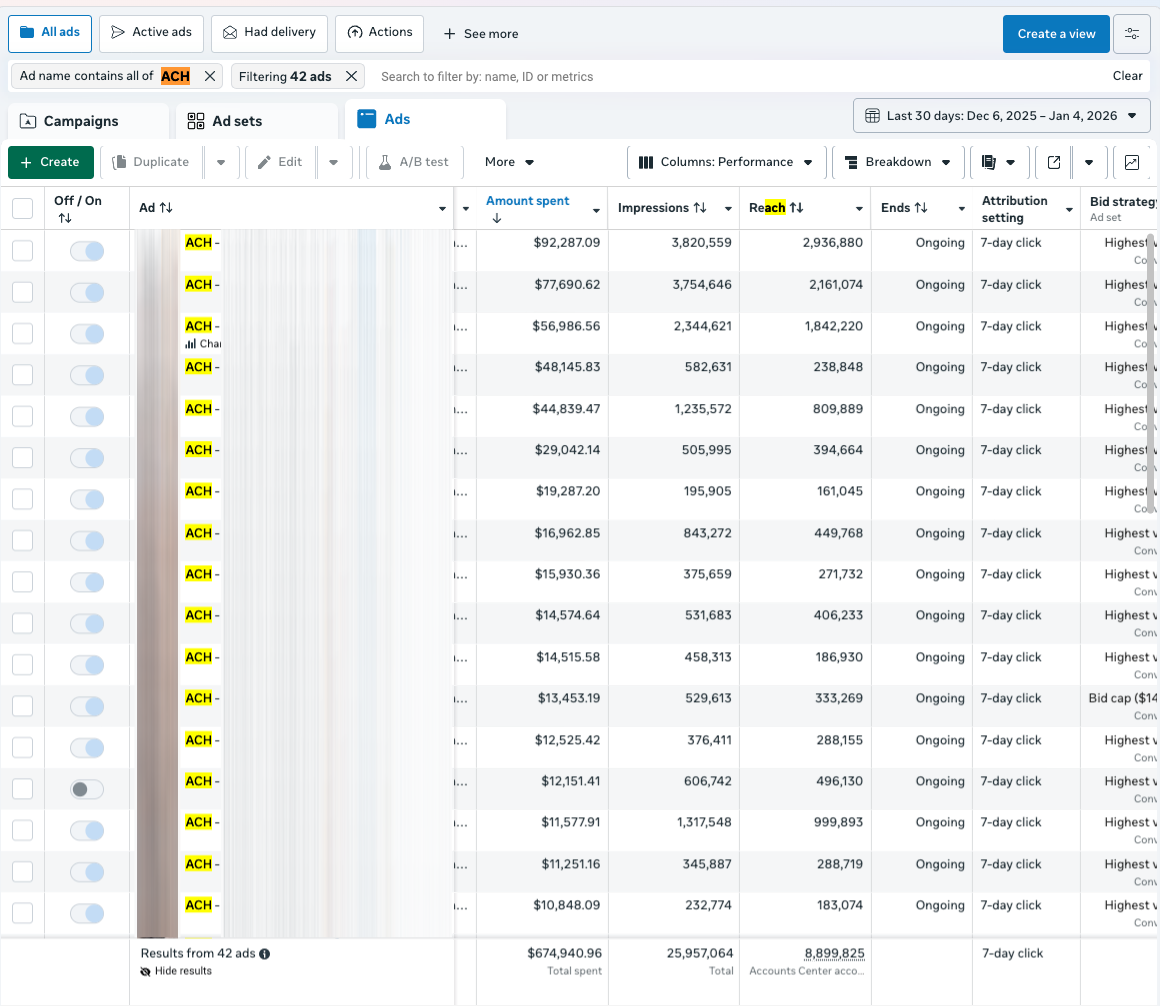
Task: Sort by Impressions arrows icon
Action: pyautogui.click(x=700, y=208)
